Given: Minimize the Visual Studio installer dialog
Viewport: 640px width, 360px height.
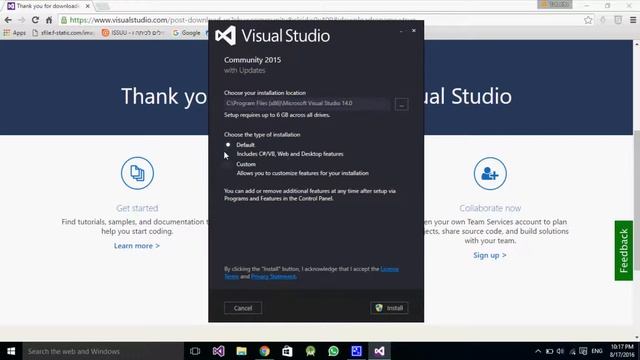Looking at the screenshot, I should (x=401, y=31).
